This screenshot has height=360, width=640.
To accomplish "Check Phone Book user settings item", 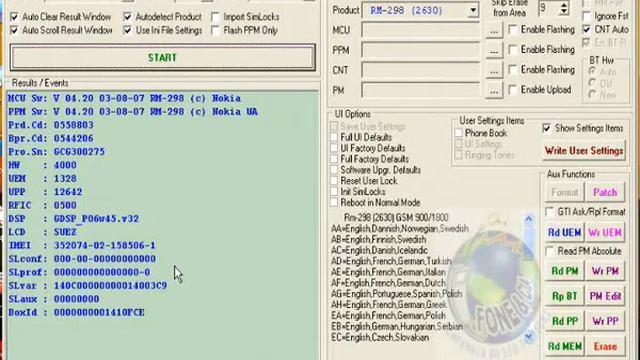I will point(459,133).
